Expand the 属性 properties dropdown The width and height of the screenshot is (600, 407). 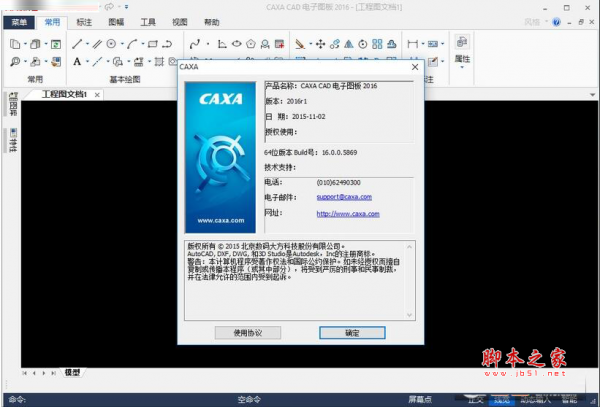click(462, 67)
